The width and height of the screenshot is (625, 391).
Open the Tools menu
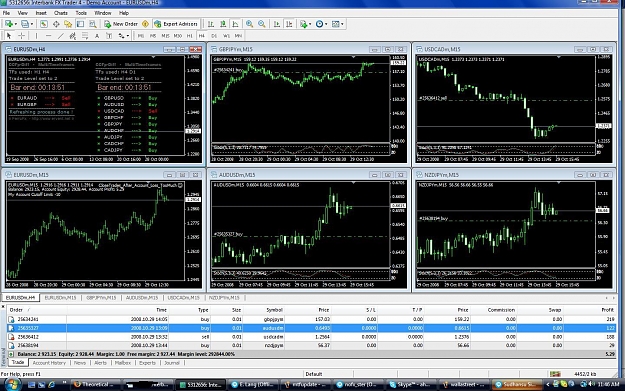(x=81, y=13)
